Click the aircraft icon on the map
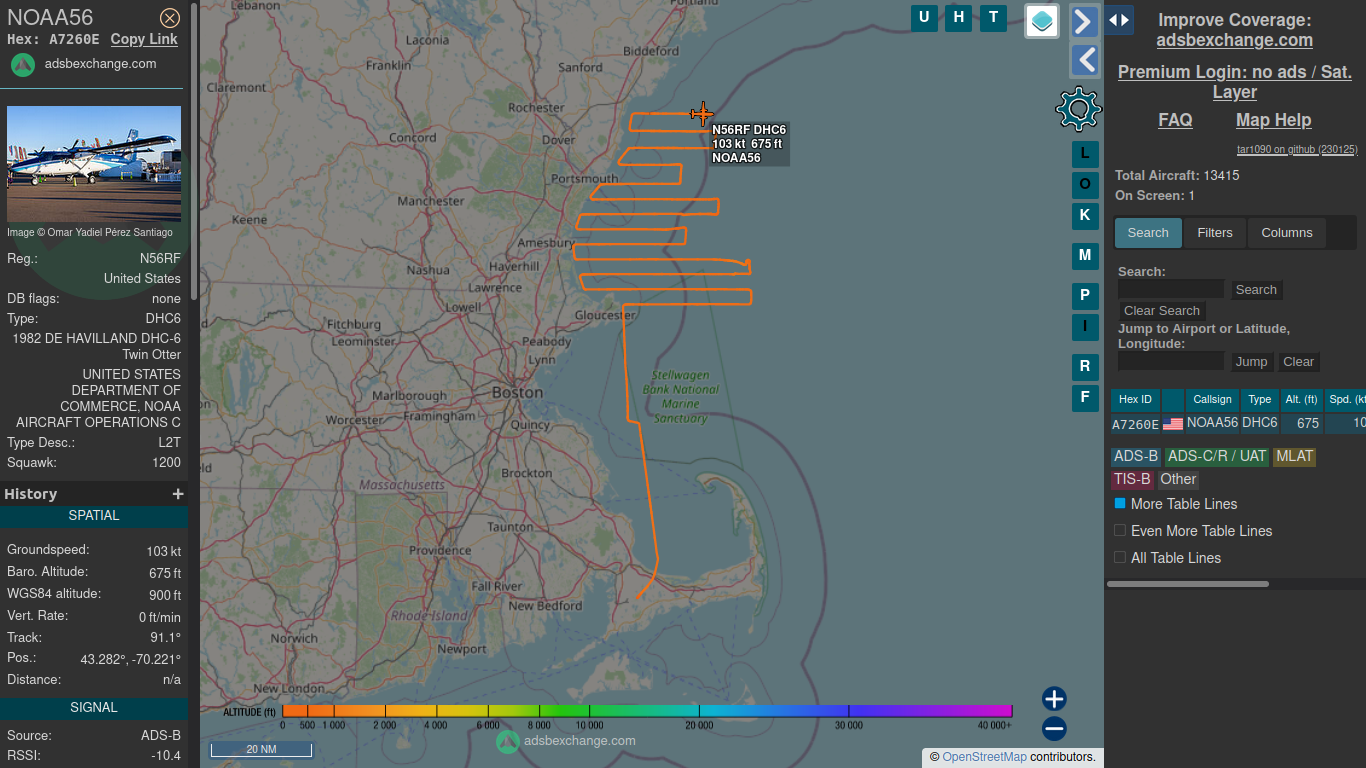The height and width of the screenshot is (768, 1366). coord(702,113)
